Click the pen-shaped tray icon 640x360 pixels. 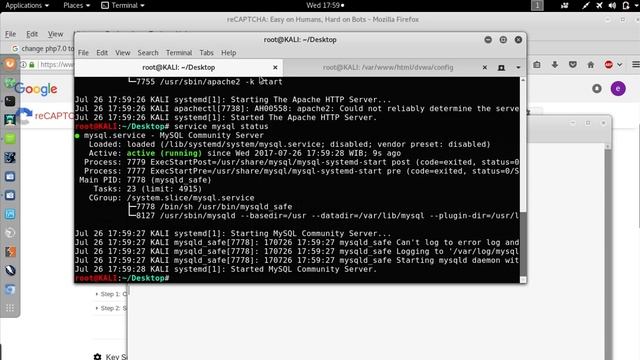[586, 5]
